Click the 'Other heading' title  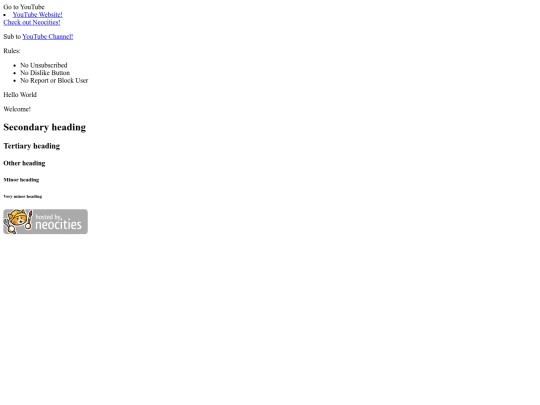pos(24,163)
